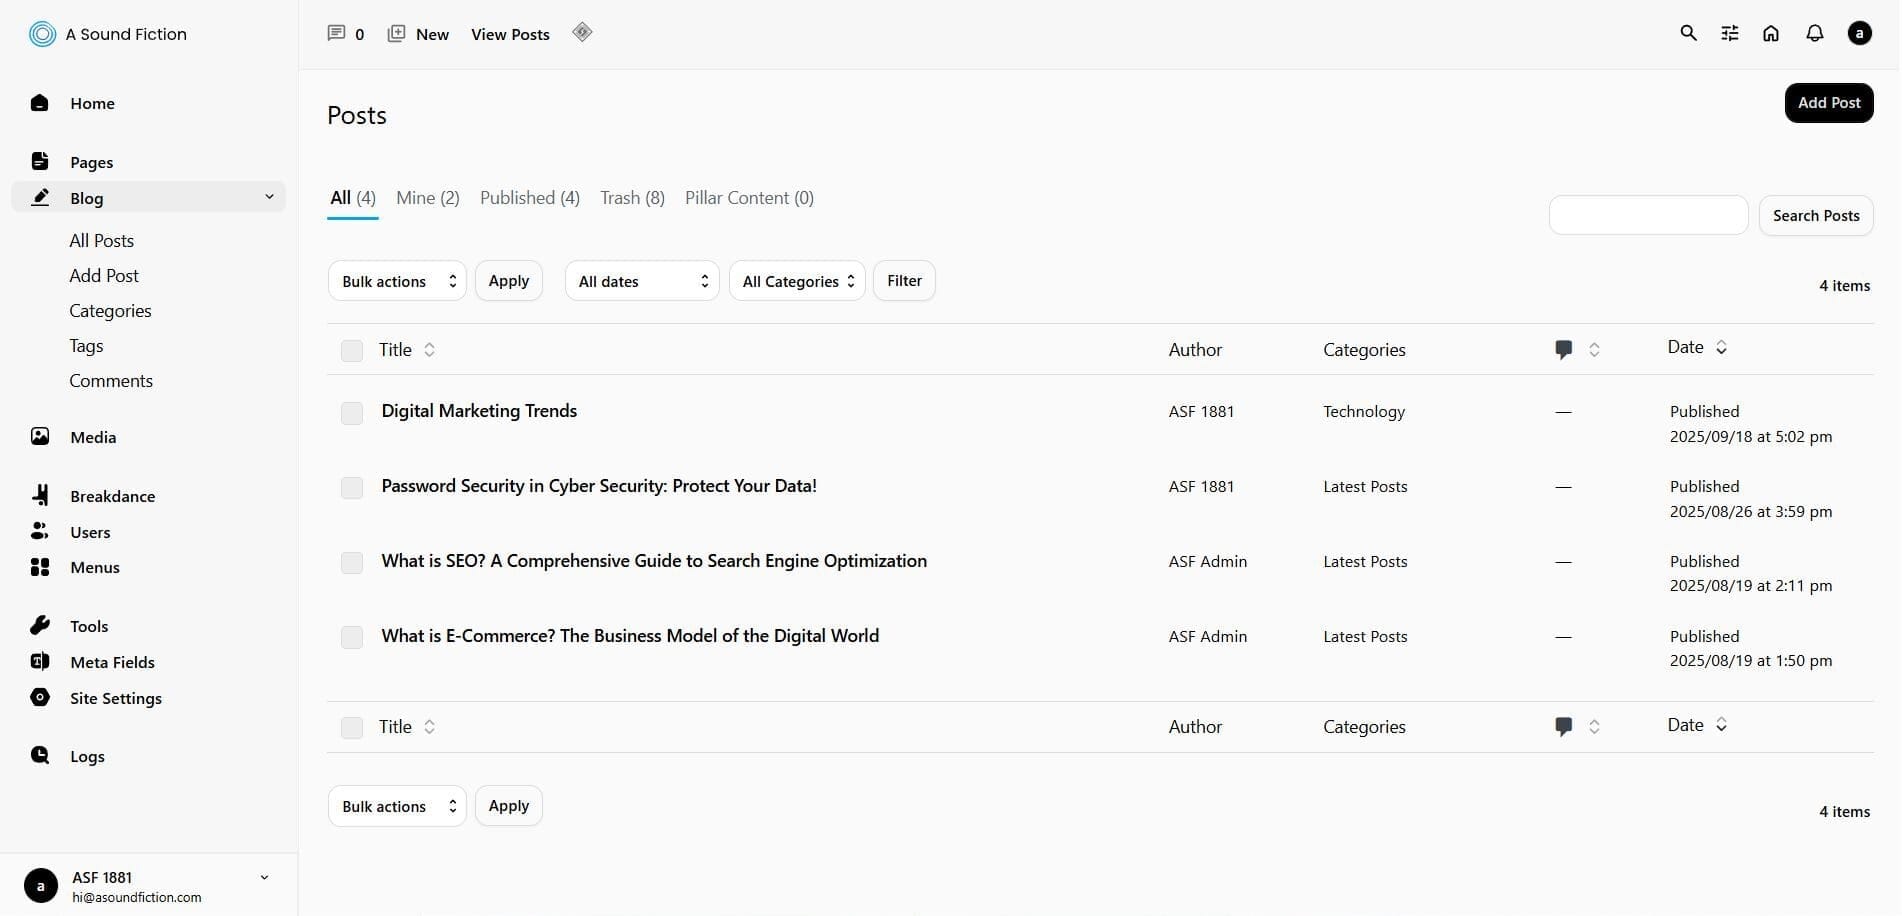The image size is (1902, 916).
Task: Open the top Bulk actions dropdown
Action: 397,281
